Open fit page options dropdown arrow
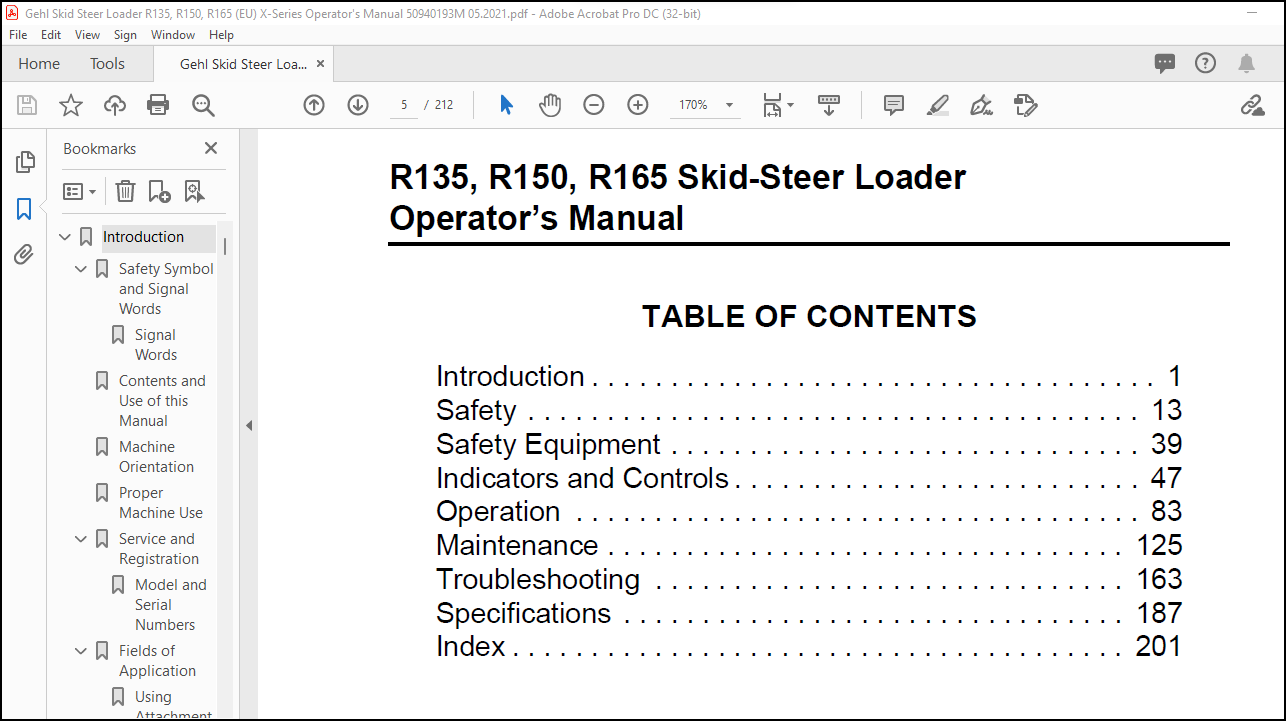This screenshot has height=721, width=1286. click(791, 105)
